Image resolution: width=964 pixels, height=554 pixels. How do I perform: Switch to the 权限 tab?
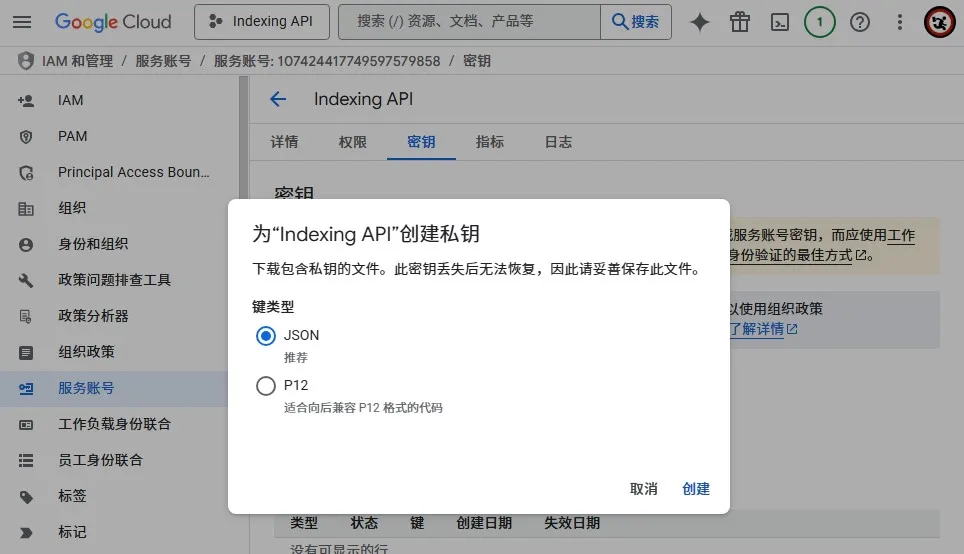[352, 142]
